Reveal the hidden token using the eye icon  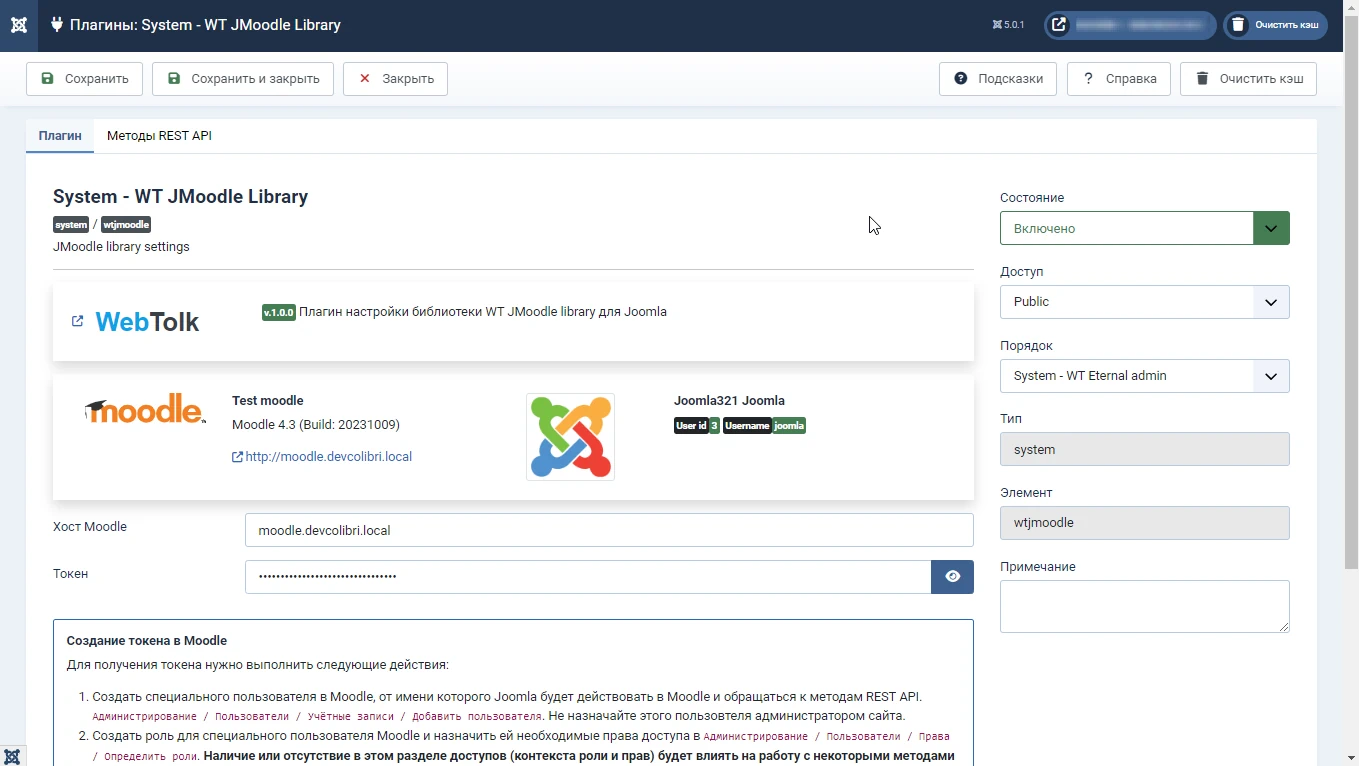[951, 577]
